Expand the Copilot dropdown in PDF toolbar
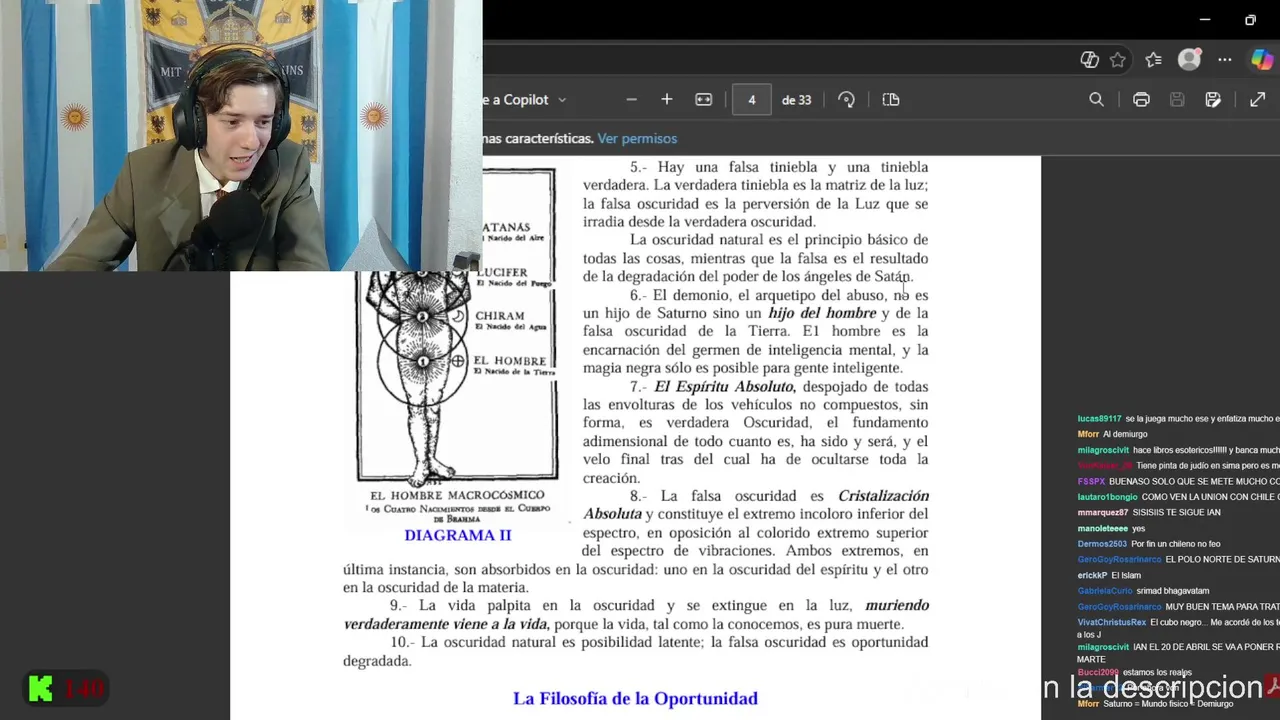 point(562,100)
